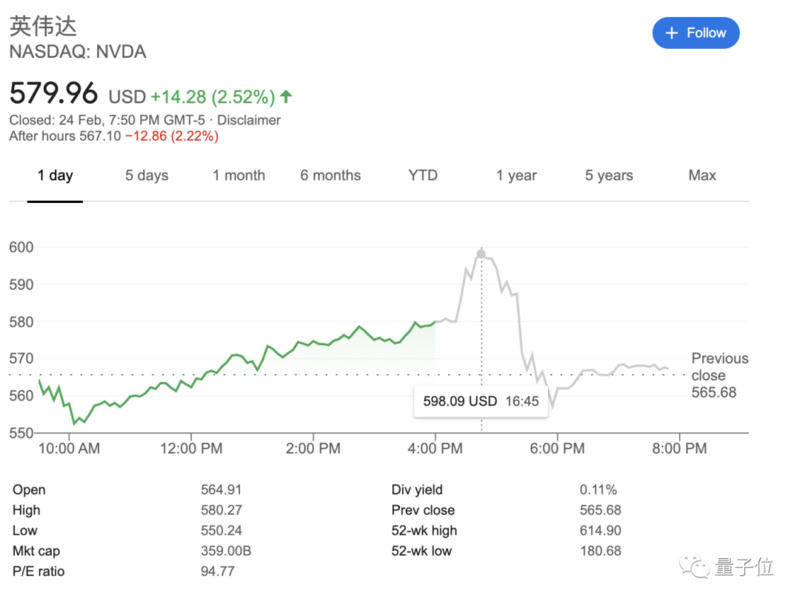Click the NASDAQ: NVDA ticker text
Viewport: 800px width, 602px height.
(x=77, y=50)
